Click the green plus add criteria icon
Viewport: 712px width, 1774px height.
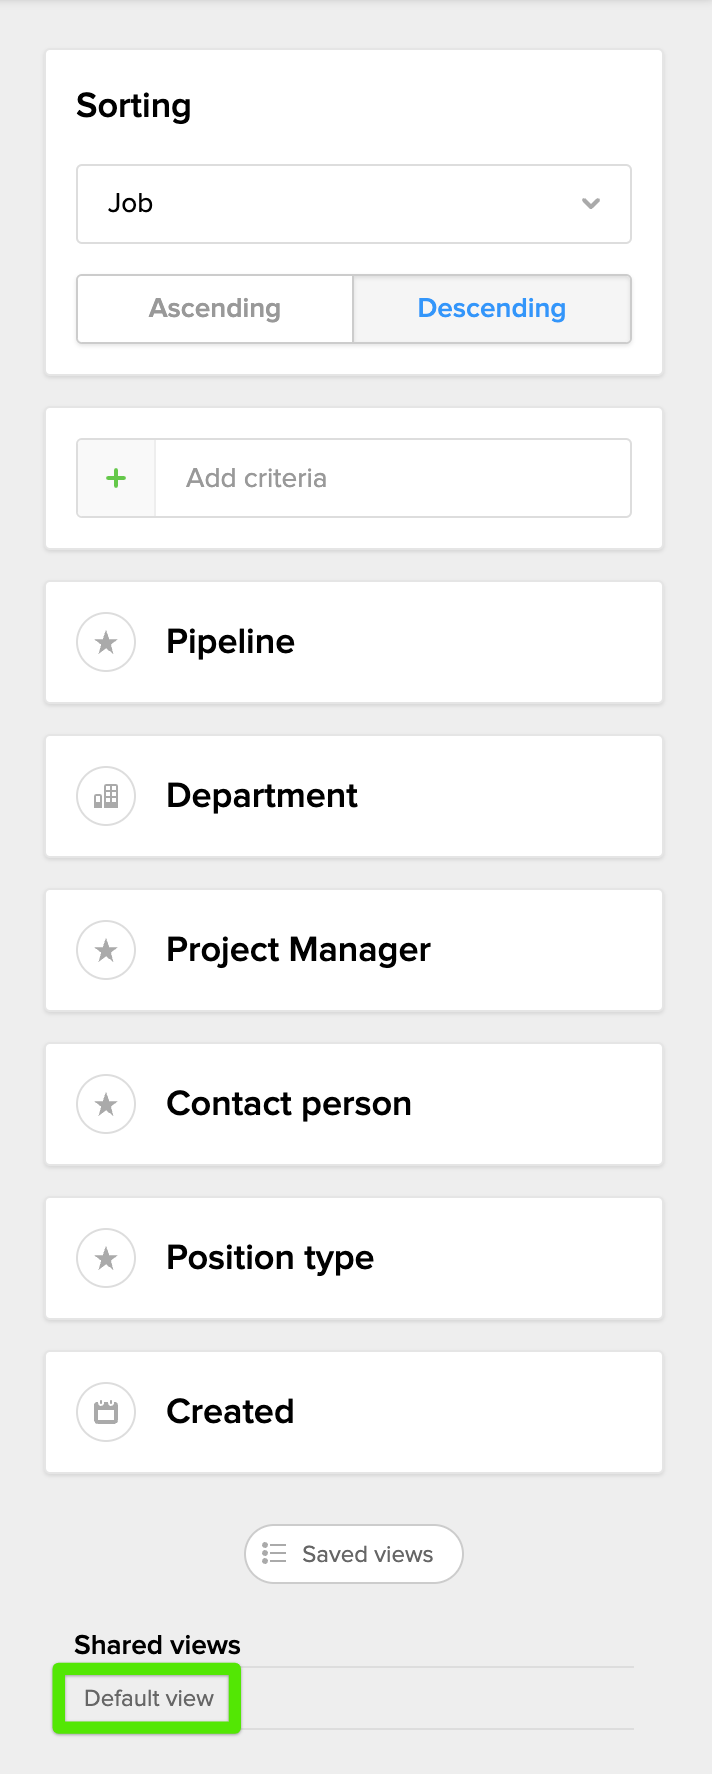pos(116,478)
